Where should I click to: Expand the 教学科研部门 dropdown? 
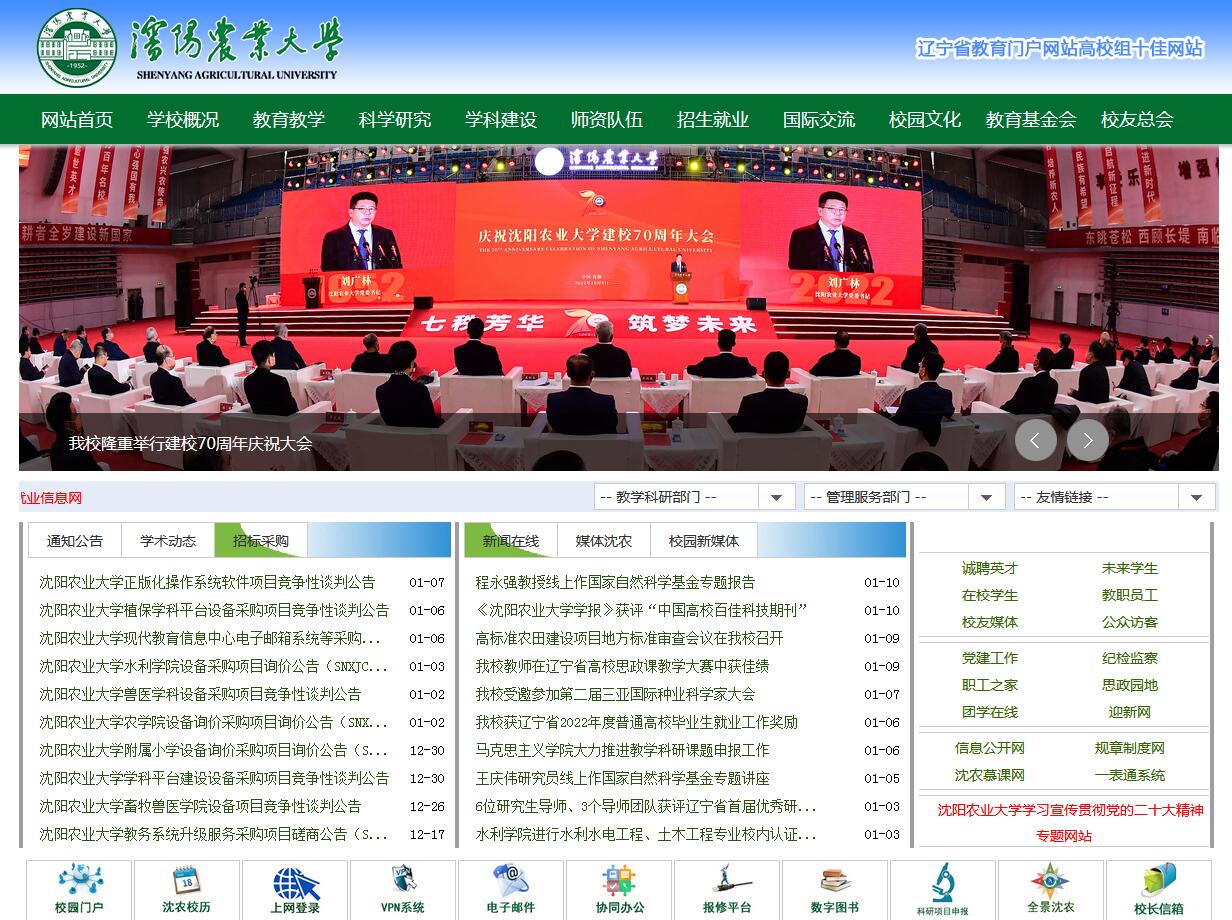click(776, 496)
